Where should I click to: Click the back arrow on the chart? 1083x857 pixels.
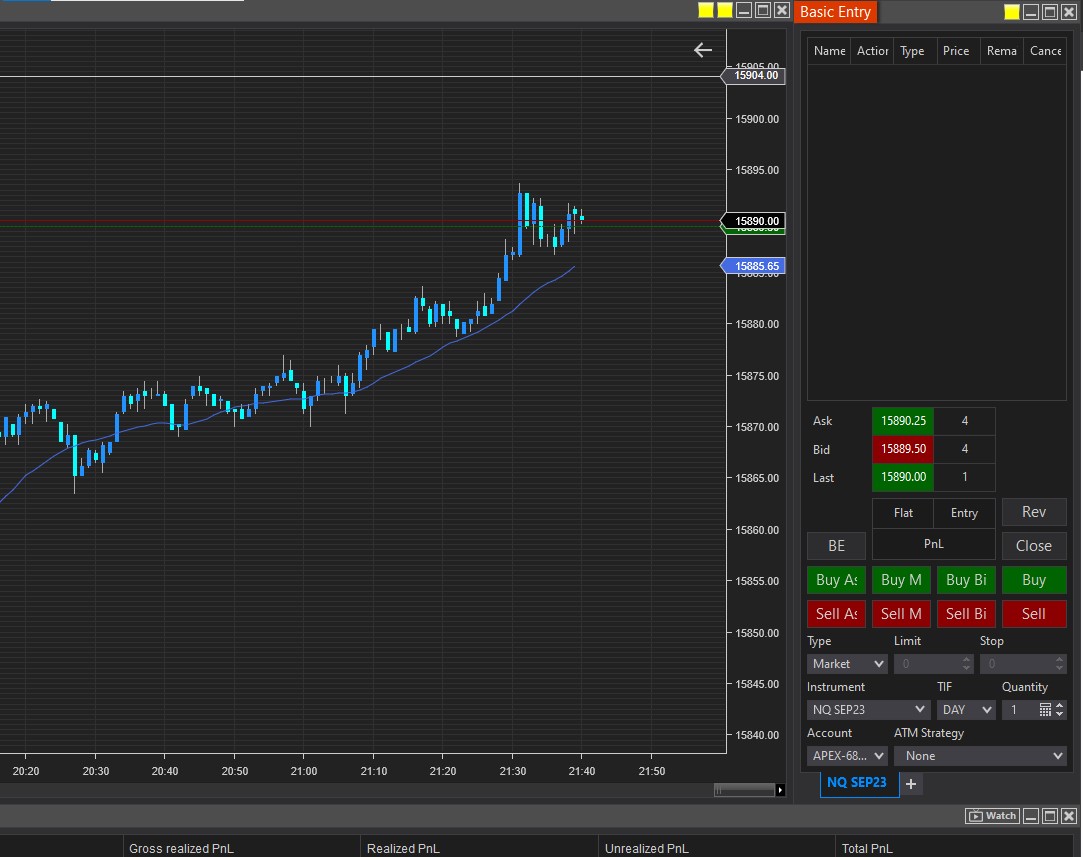coord(703,50)
